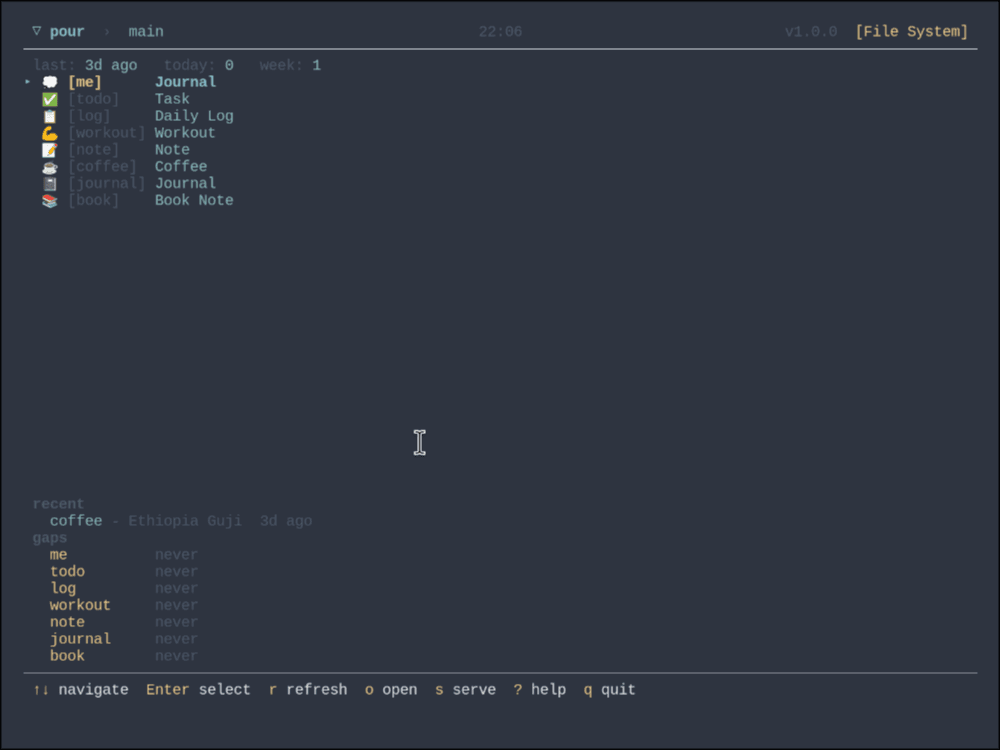Click the pour triangle logo in header
The image size is (1000, 750).
(x=37, y=31)
